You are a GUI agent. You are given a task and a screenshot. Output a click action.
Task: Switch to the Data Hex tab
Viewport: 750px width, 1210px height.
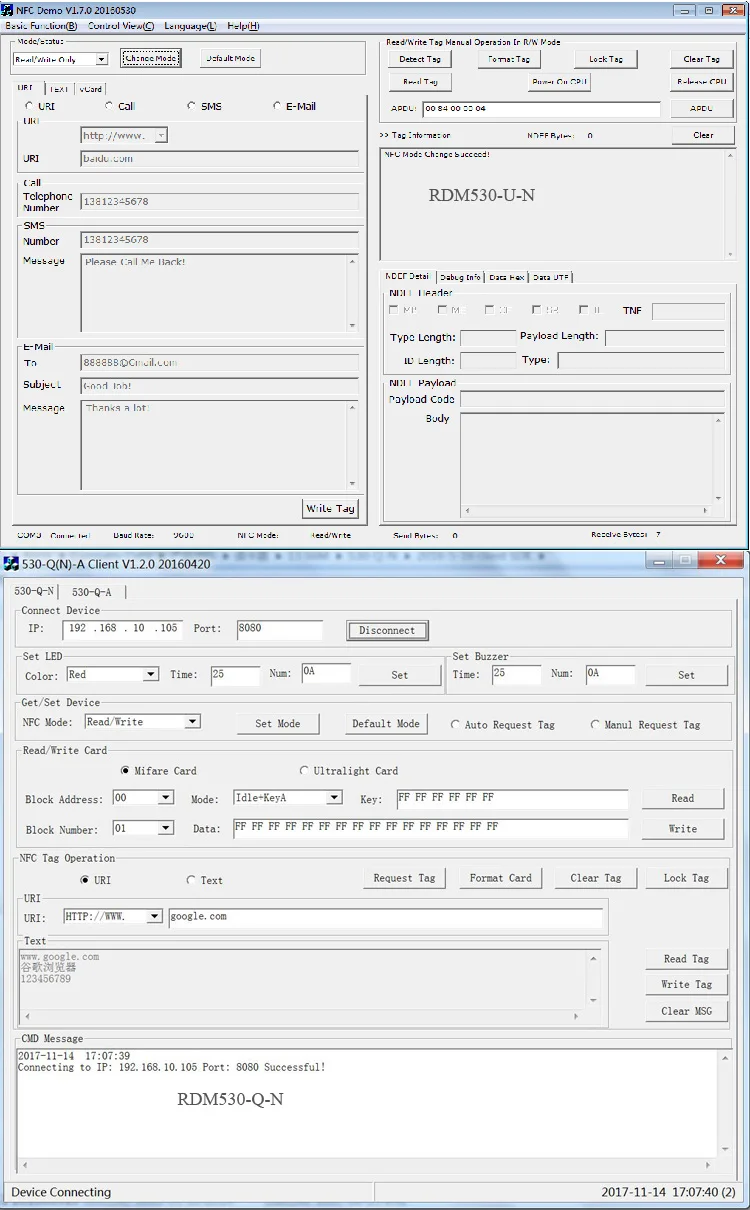click(507, 277)
